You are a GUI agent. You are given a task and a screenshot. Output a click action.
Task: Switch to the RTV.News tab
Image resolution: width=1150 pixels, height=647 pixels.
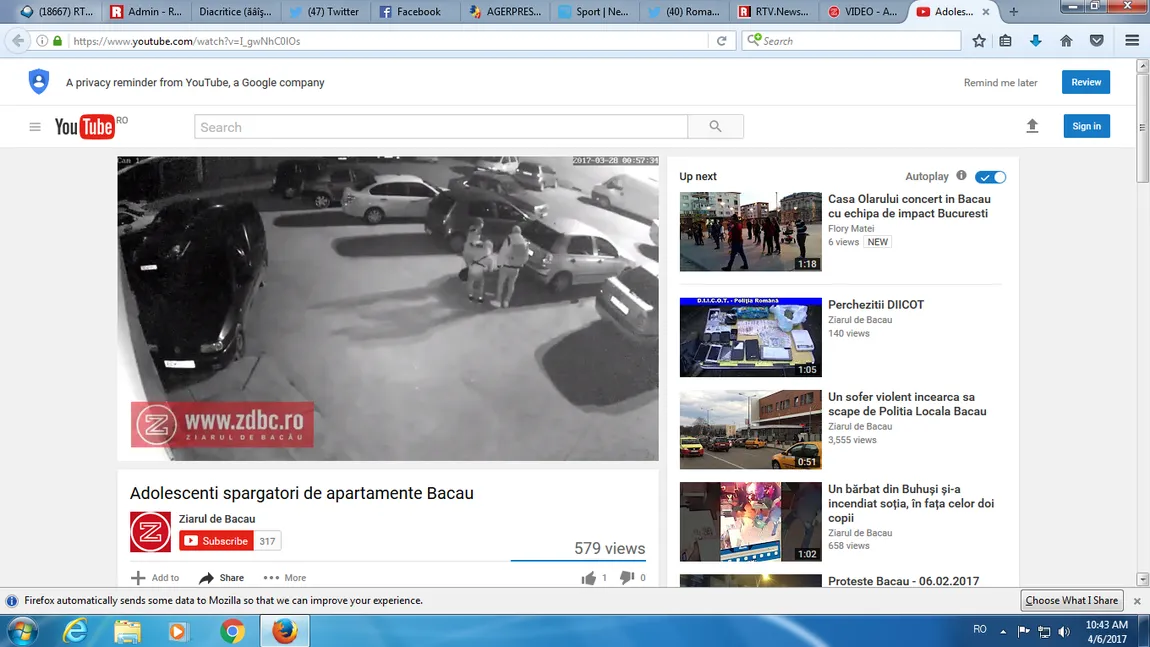[773, 12]
